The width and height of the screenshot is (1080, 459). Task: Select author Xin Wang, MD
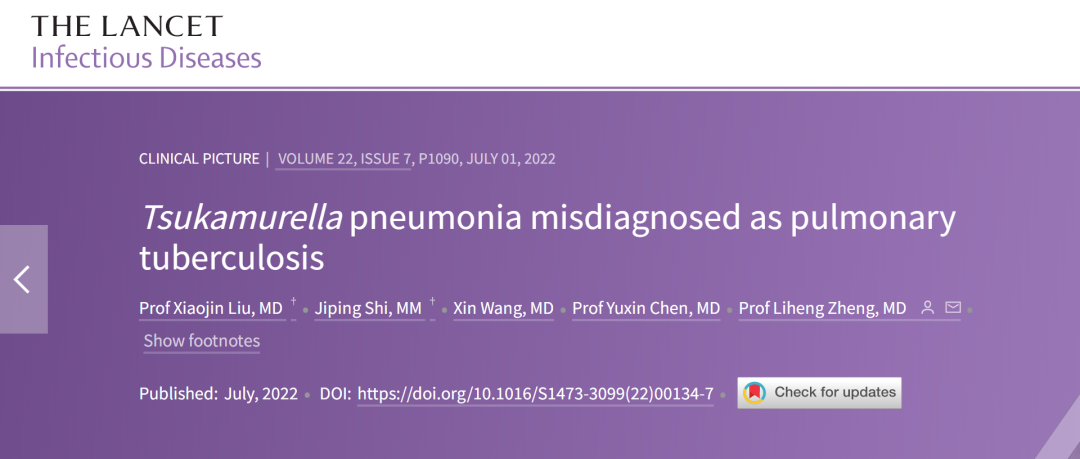pos(503,308)
